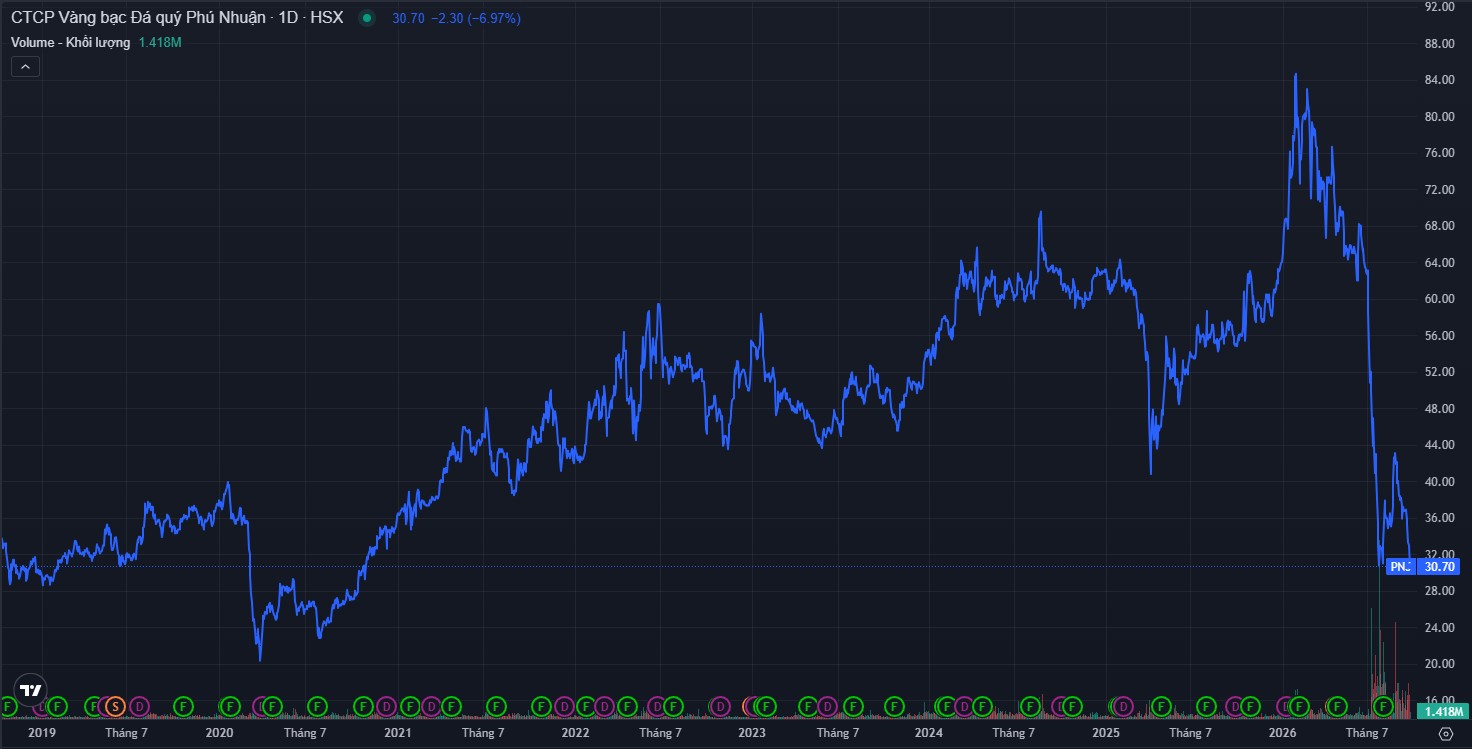Click the blue 30.70 price axis label

pos(1440,566)
